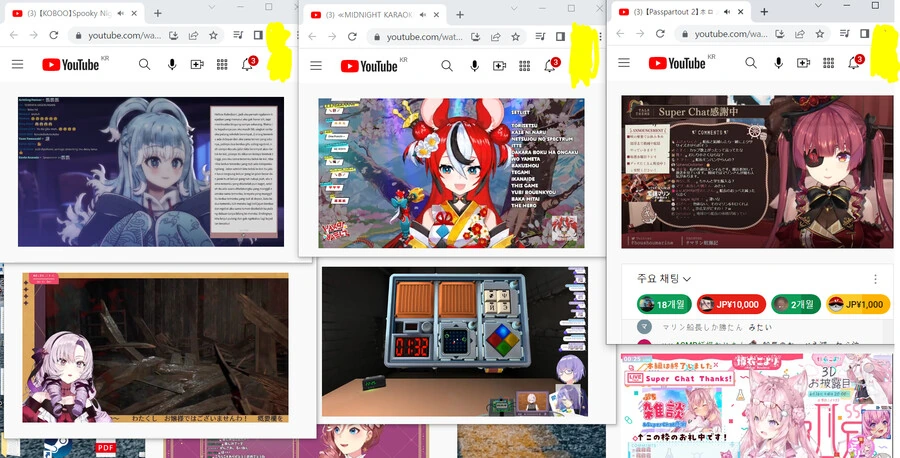Screen dimensions: 900x458
Task: Mute the MIDNIGHT KARAOKE tab audio
Action: (x=423, y=15)
